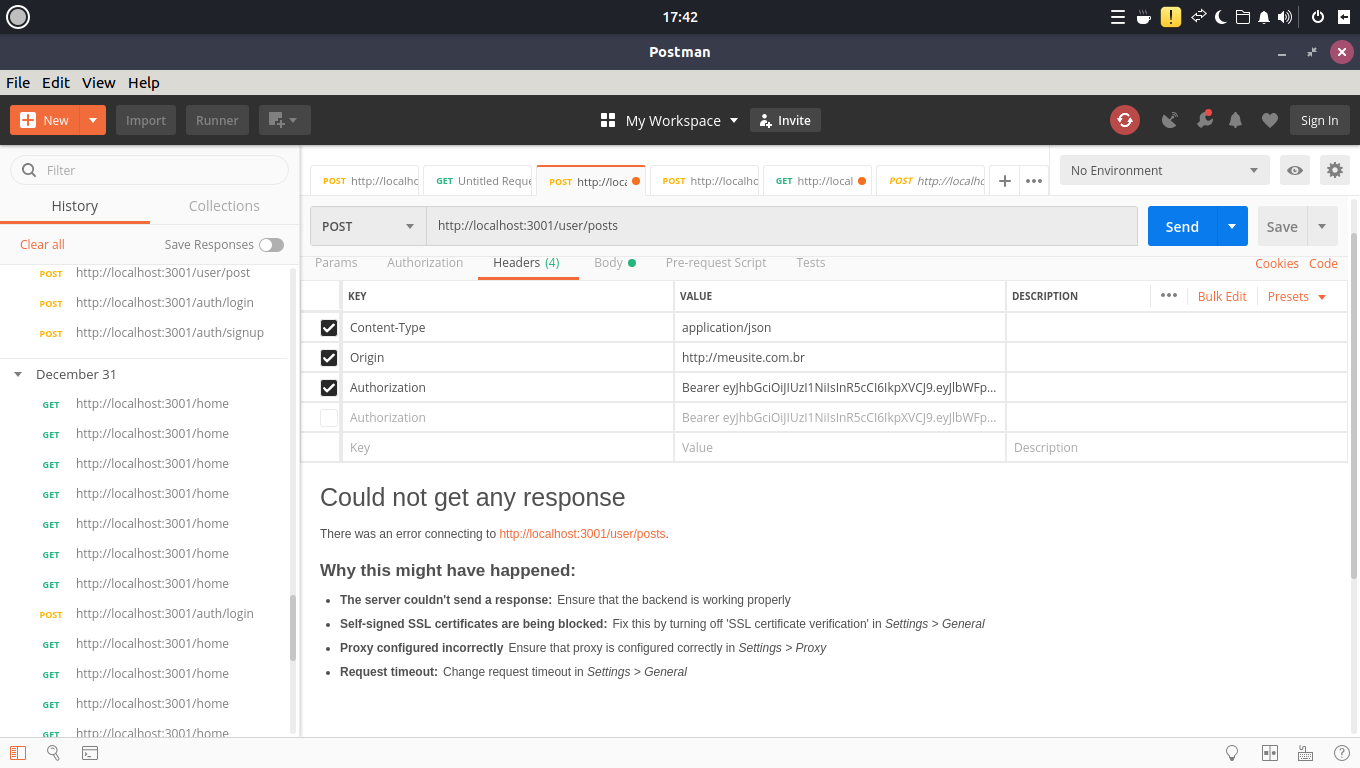The height and width of the screenshot is (768, 1360).
Task: Open the tab options three-dots menu
Action: (1034, 181)
